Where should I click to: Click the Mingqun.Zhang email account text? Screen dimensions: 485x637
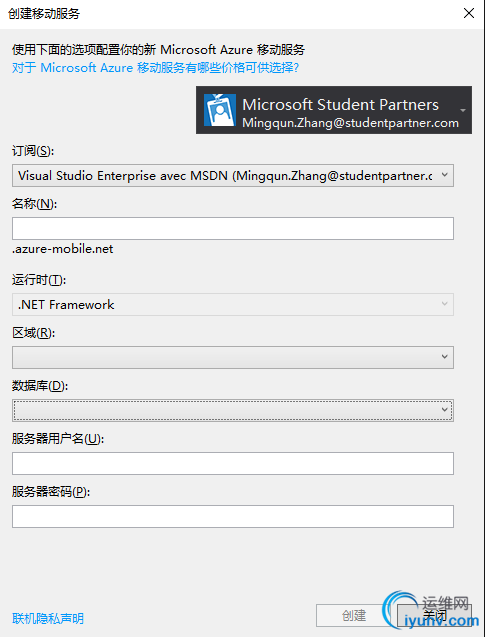tap(351, 123)
